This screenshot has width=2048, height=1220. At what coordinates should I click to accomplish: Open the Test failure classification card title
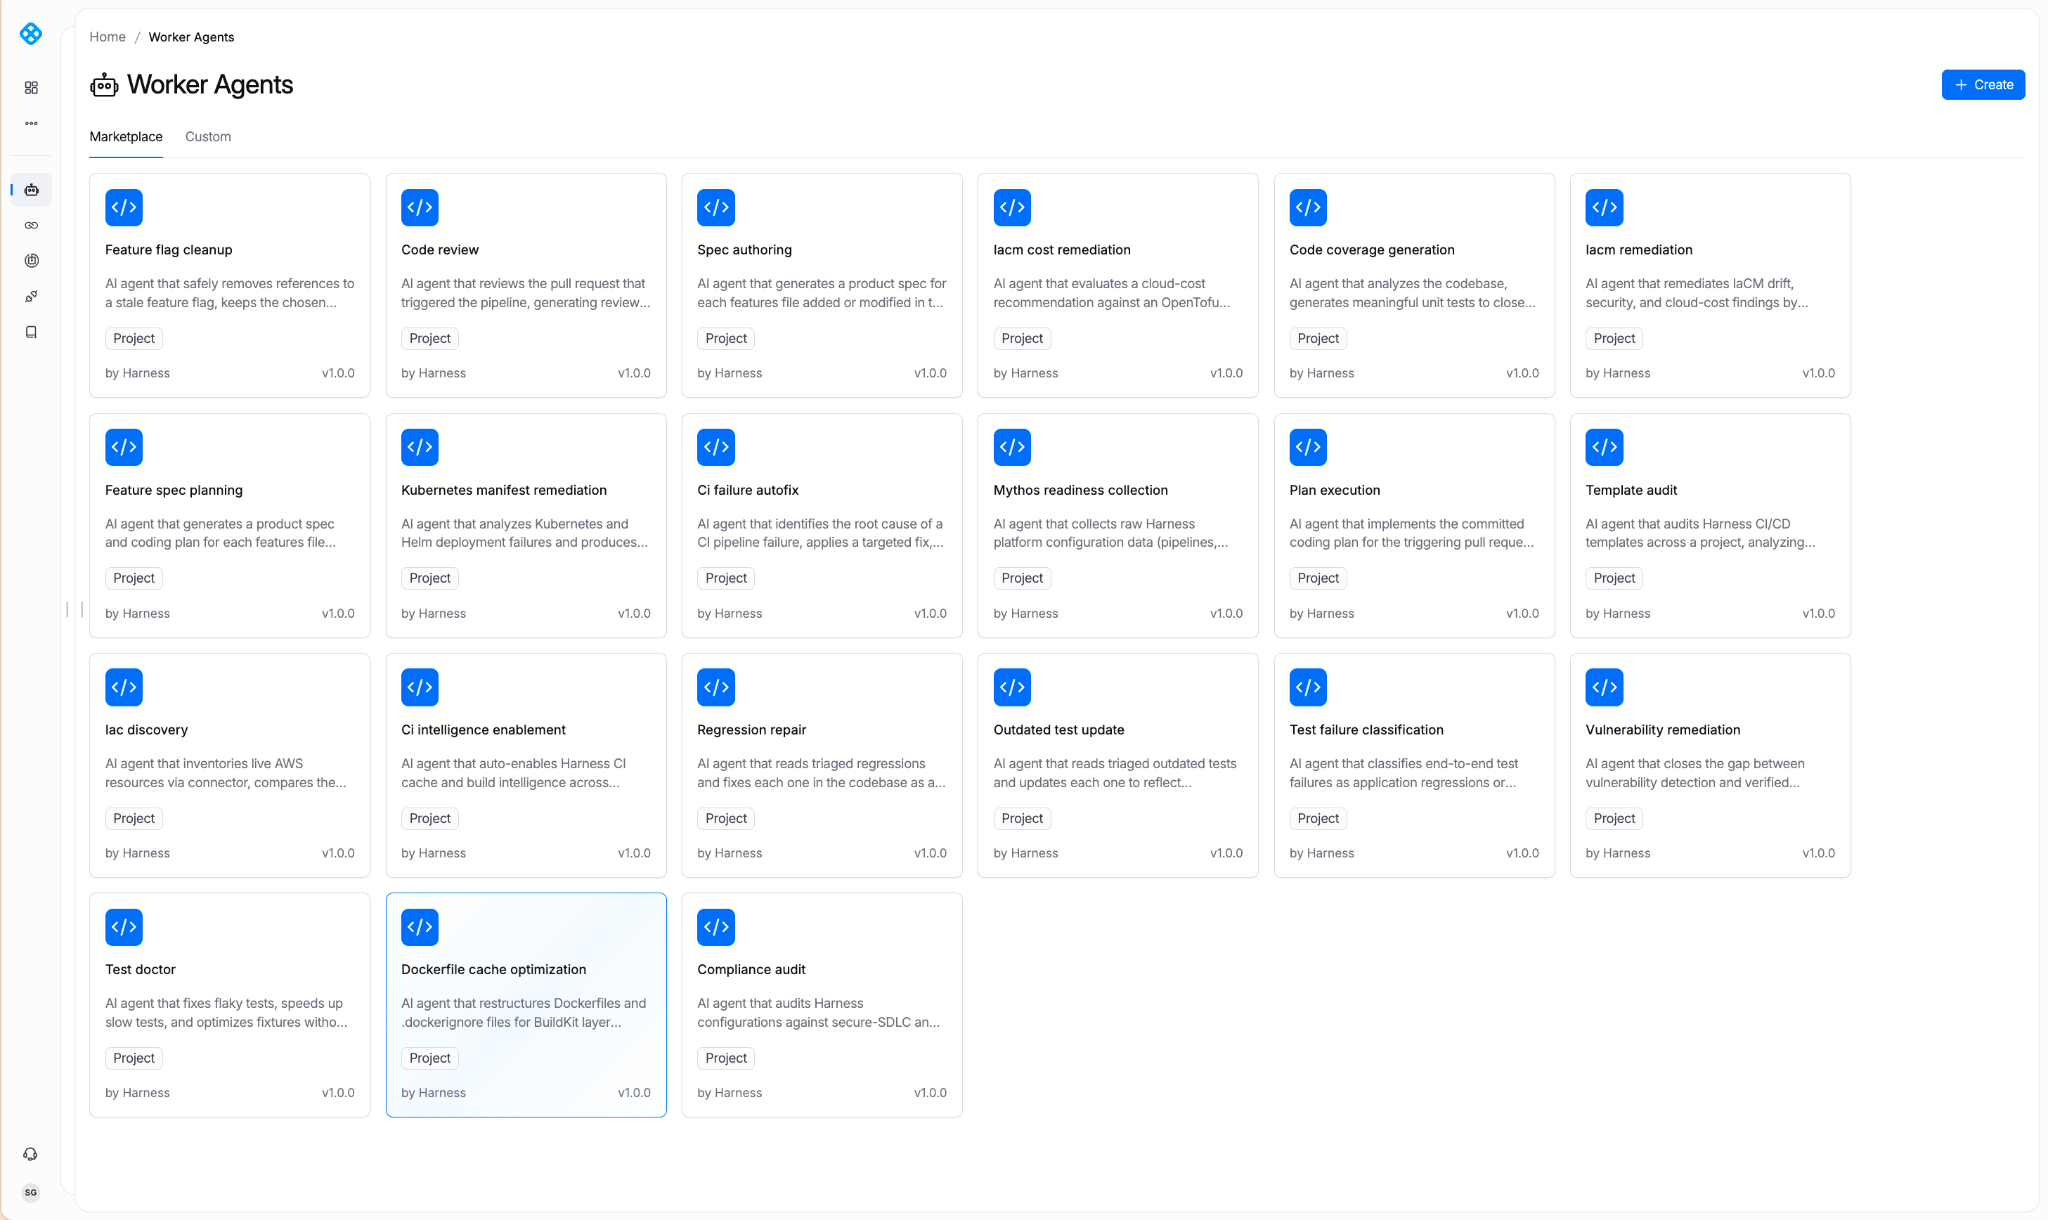(1366, 730)
